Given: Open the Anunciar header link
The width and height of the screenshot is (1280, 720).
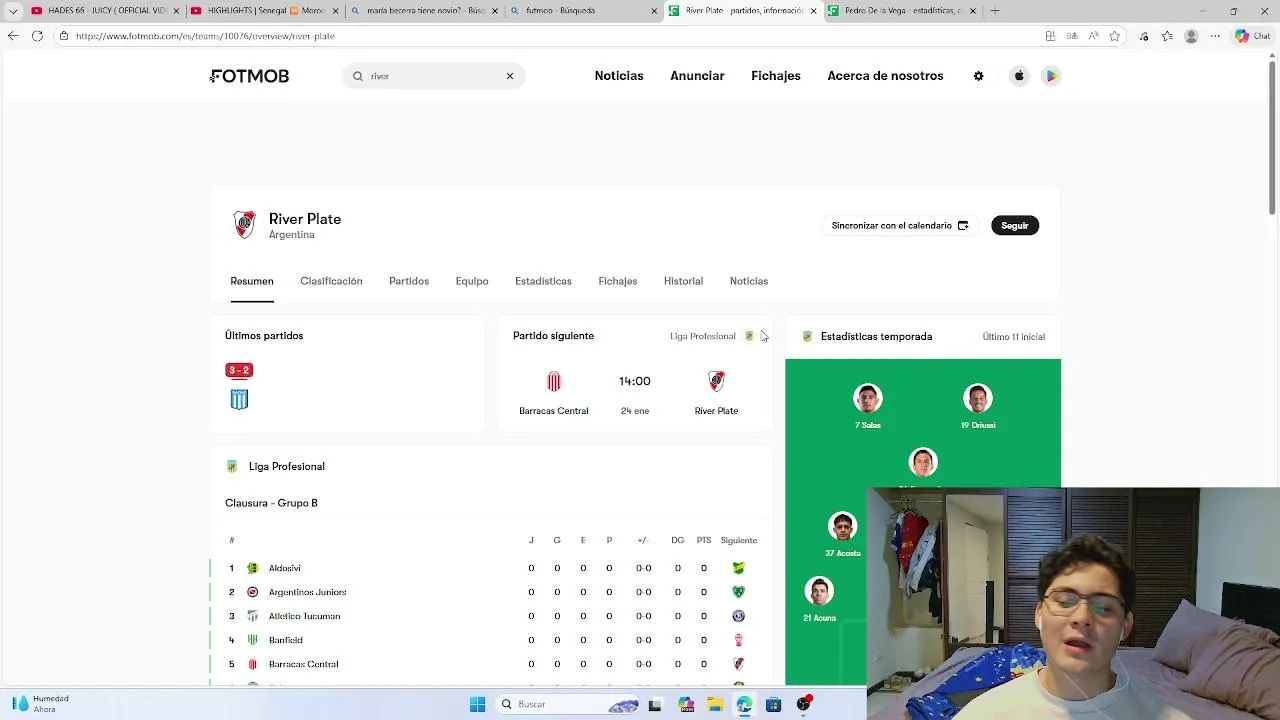Looking at the screenshot, I should (697, 76).
